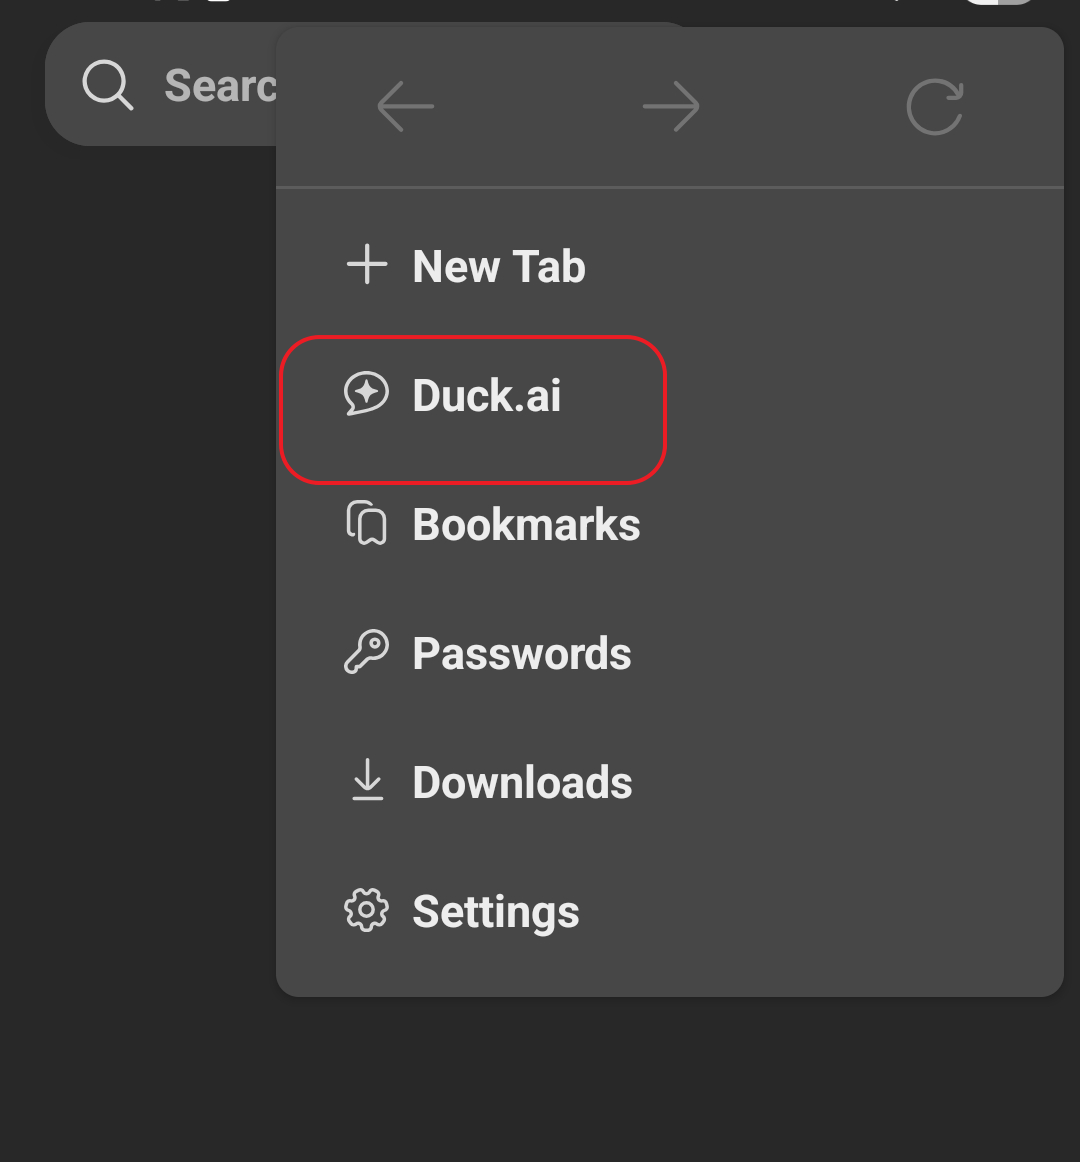This screenshot has height=1162, width=1080.
Task: Open Duck.ai from the menu
Action: point(487,396)
